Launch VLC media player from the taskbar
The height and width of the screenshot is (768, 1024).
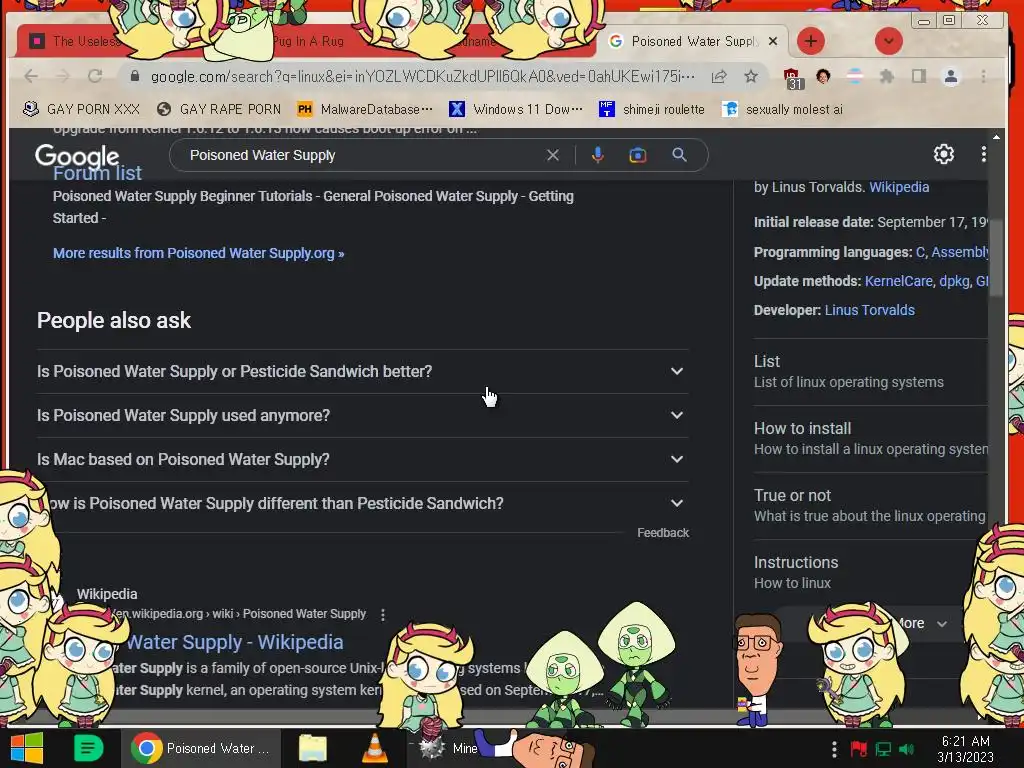click(x=375, y=748)
